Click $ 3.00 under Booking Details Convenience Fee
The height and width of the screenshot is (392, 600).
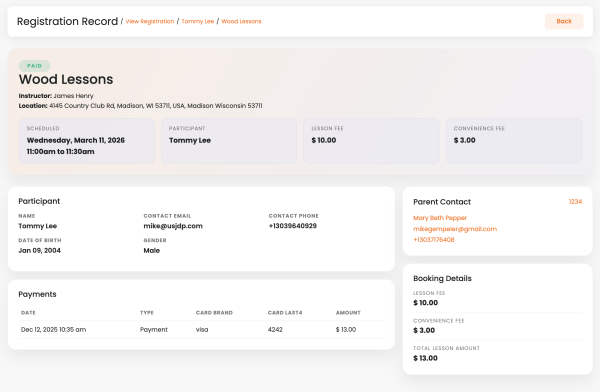[x=424, y=330]
